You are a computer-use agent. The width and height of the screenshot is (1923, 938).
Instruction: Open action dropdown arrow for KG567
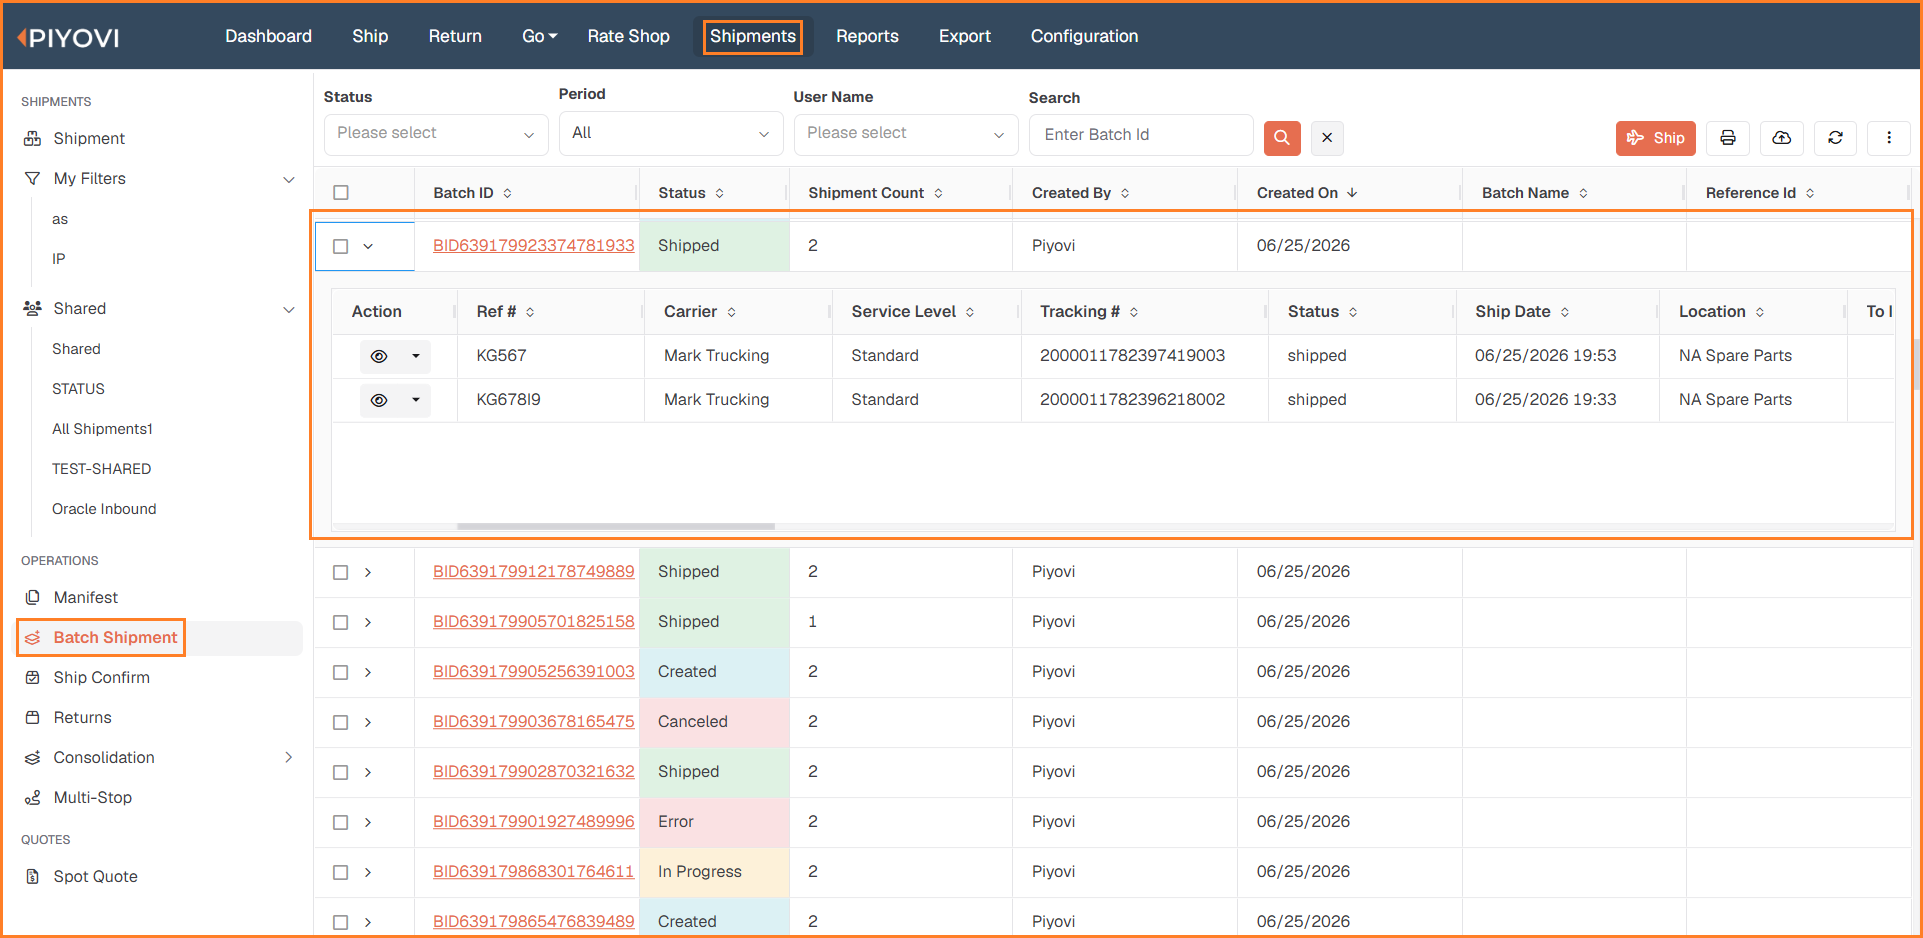click(416, 356)
